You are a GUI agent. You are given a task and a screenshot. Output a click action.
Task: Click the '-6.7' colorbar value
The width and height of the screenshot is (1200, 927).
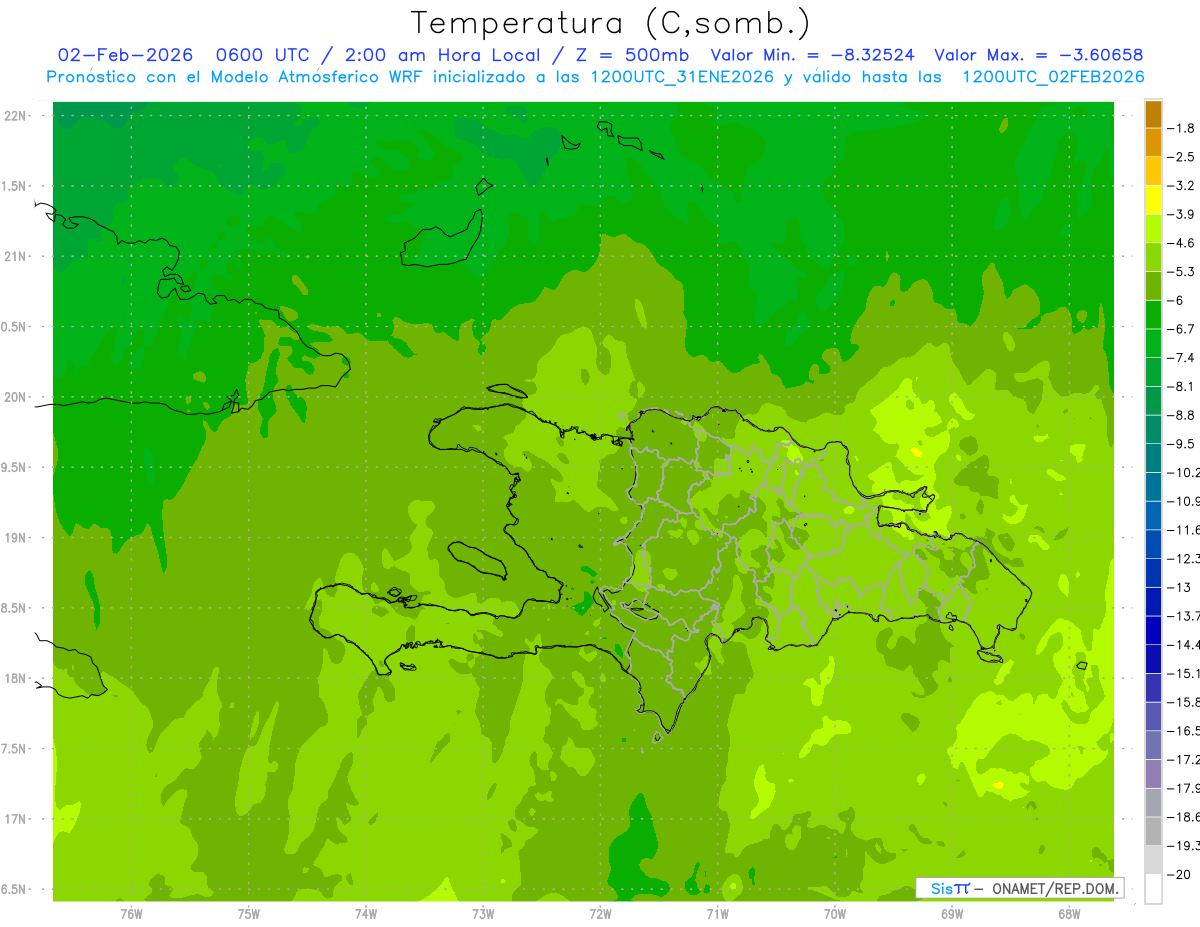[x=1181, y=329]
